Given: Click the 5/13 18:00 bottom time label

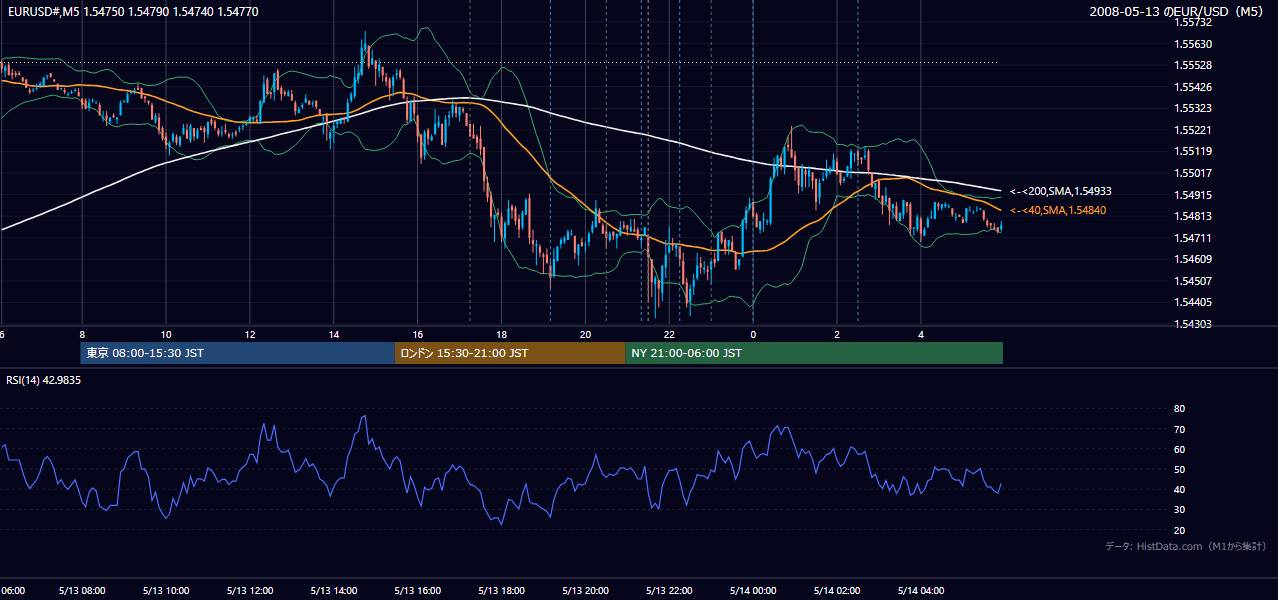Looking at the screenshot, I should click(x=502, y=590).
